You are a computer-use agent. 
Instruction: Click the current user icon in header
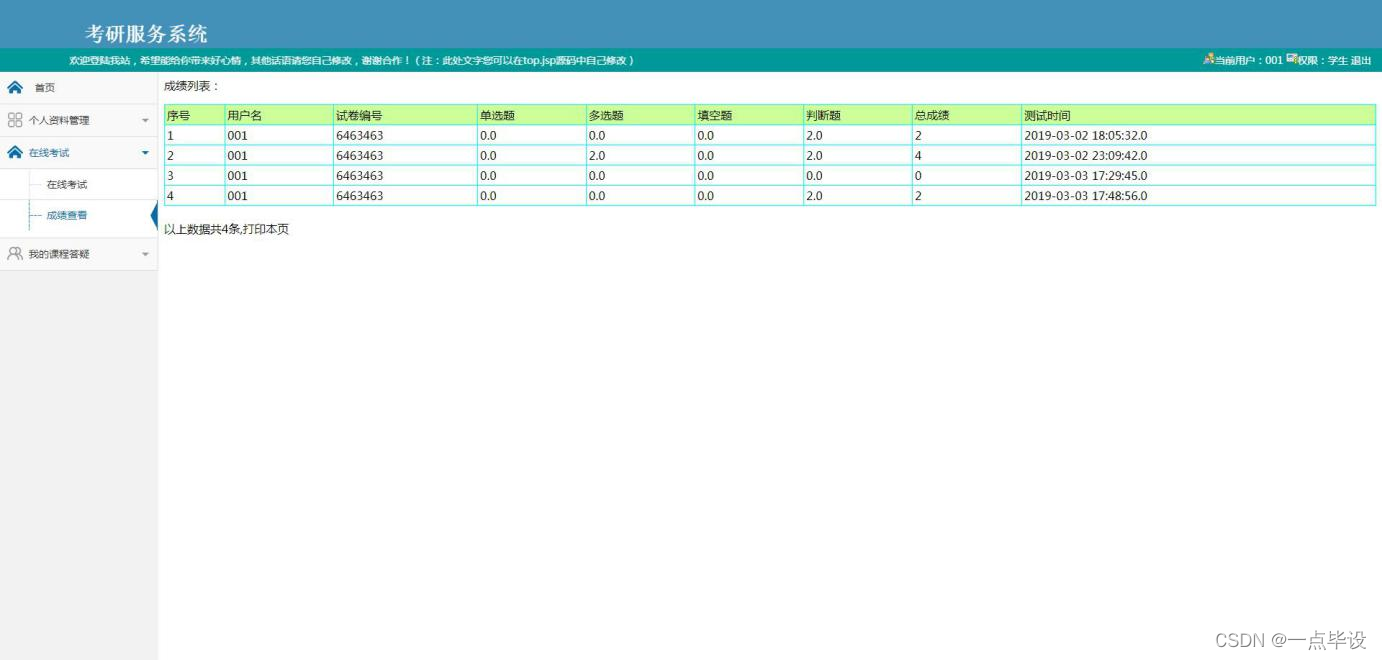tap(1208, 59)
